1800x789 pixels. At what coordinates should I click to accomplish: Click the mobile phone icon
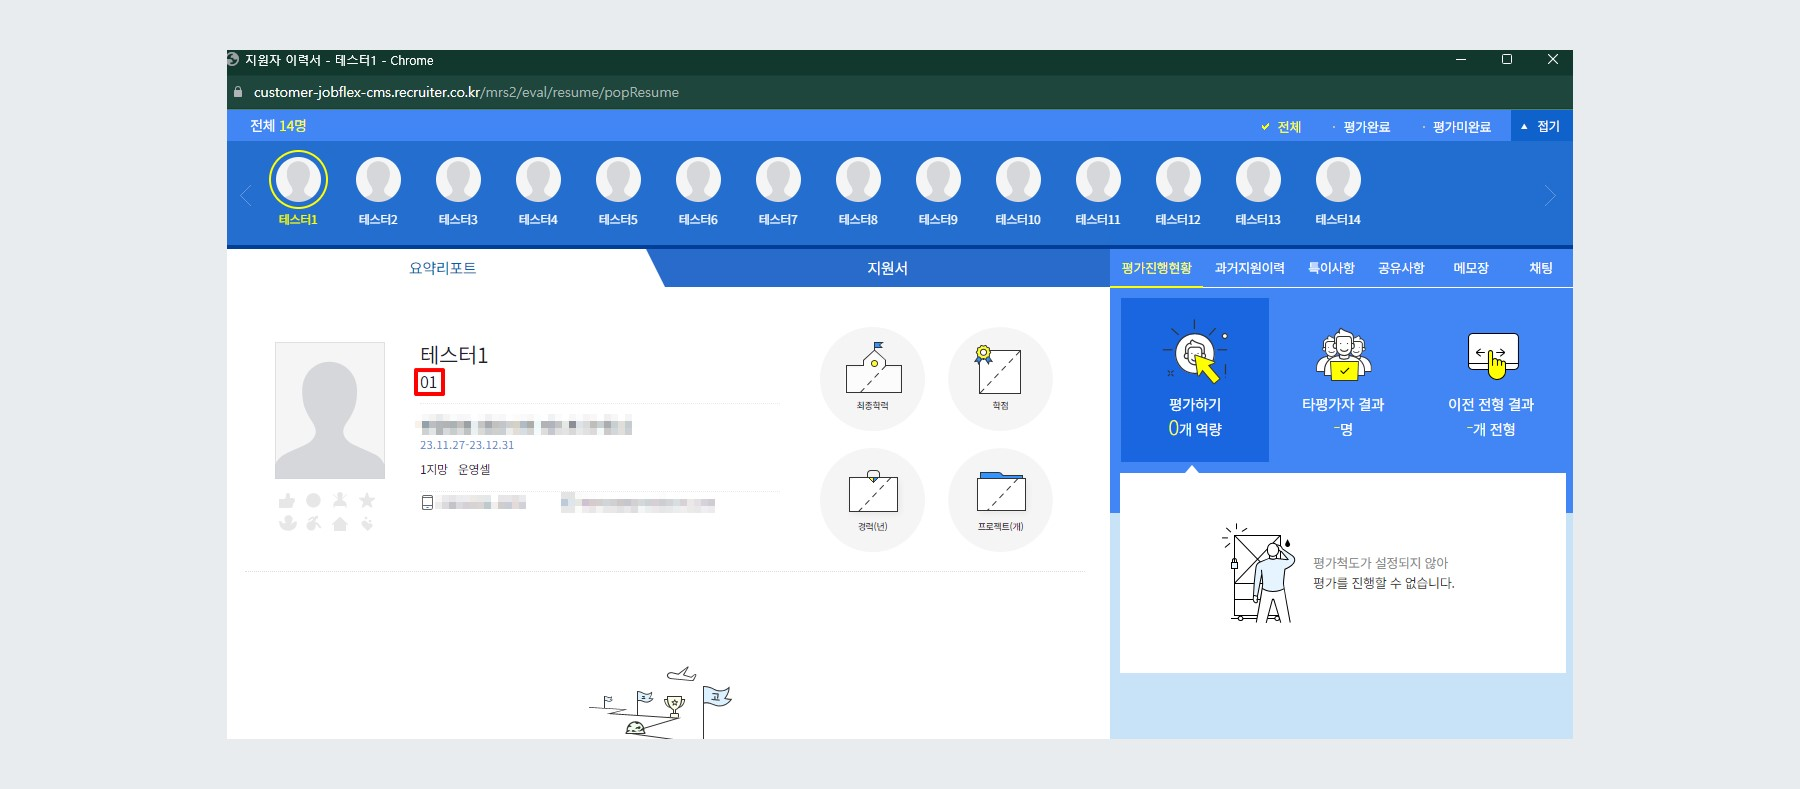427,502
